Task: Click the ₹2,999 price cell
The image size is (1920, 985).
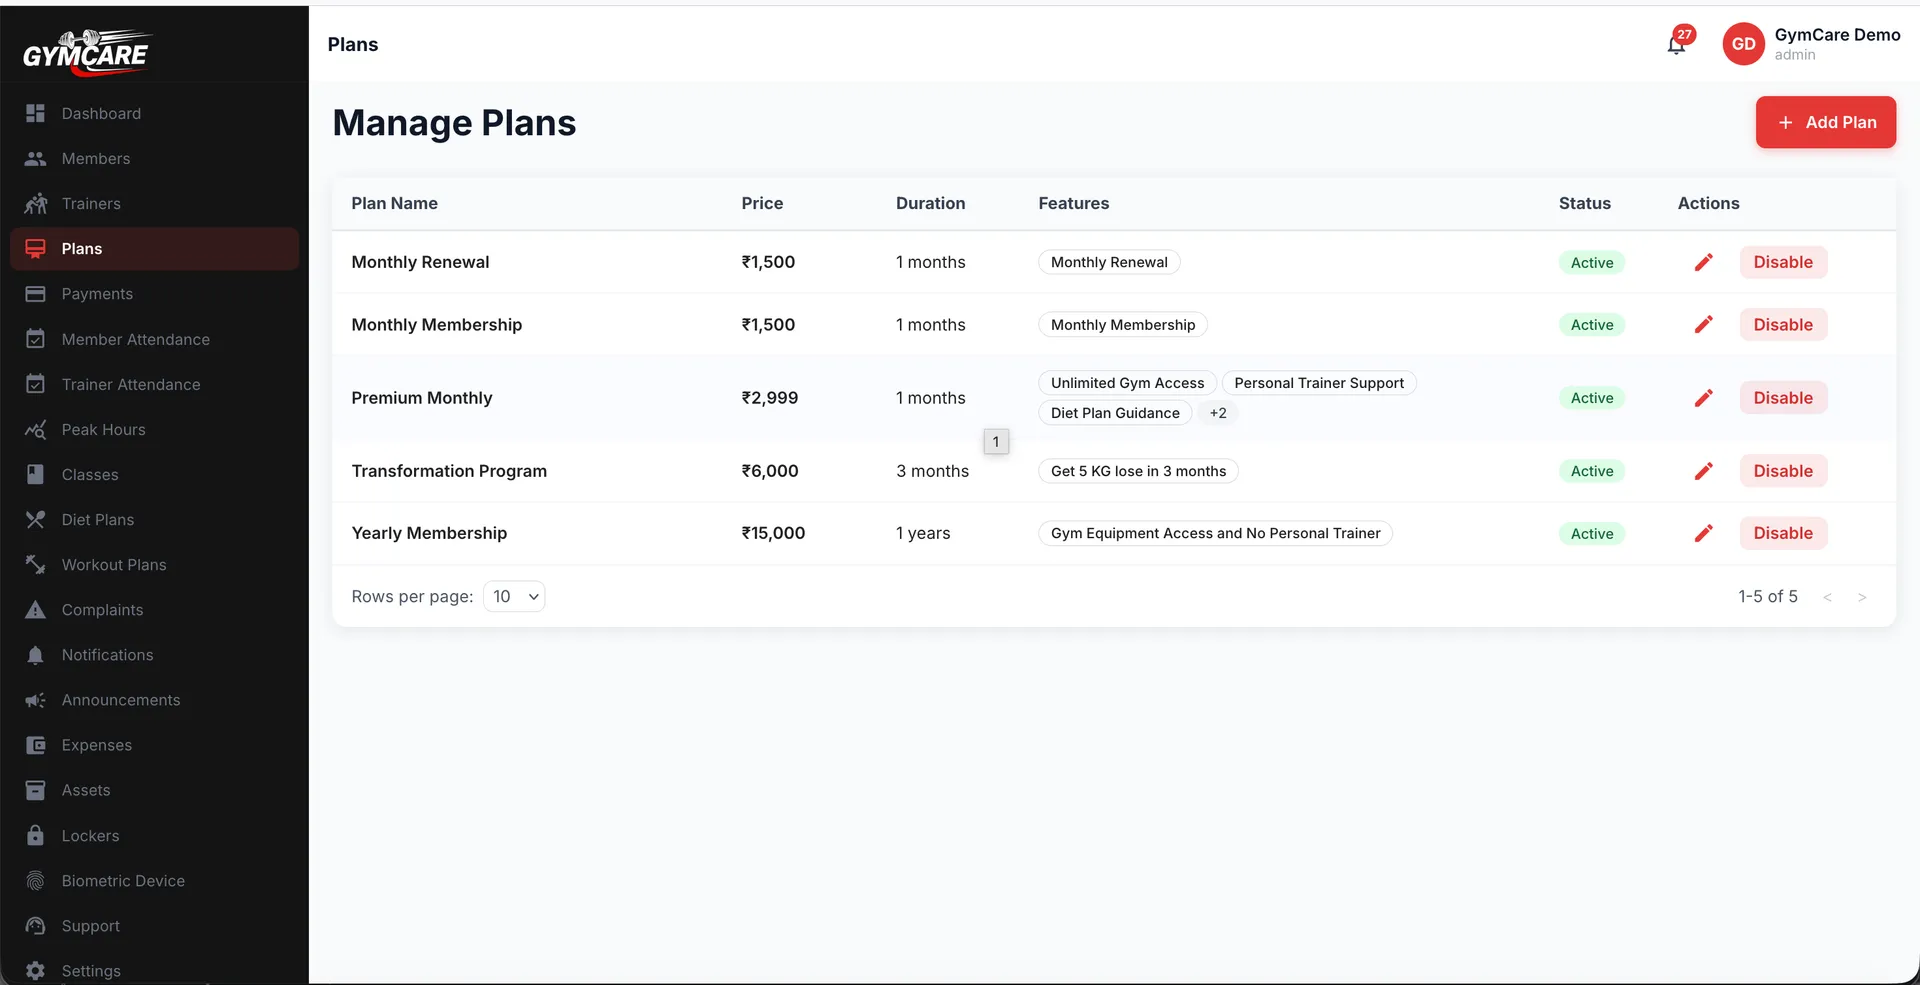Action: [770, 398]
